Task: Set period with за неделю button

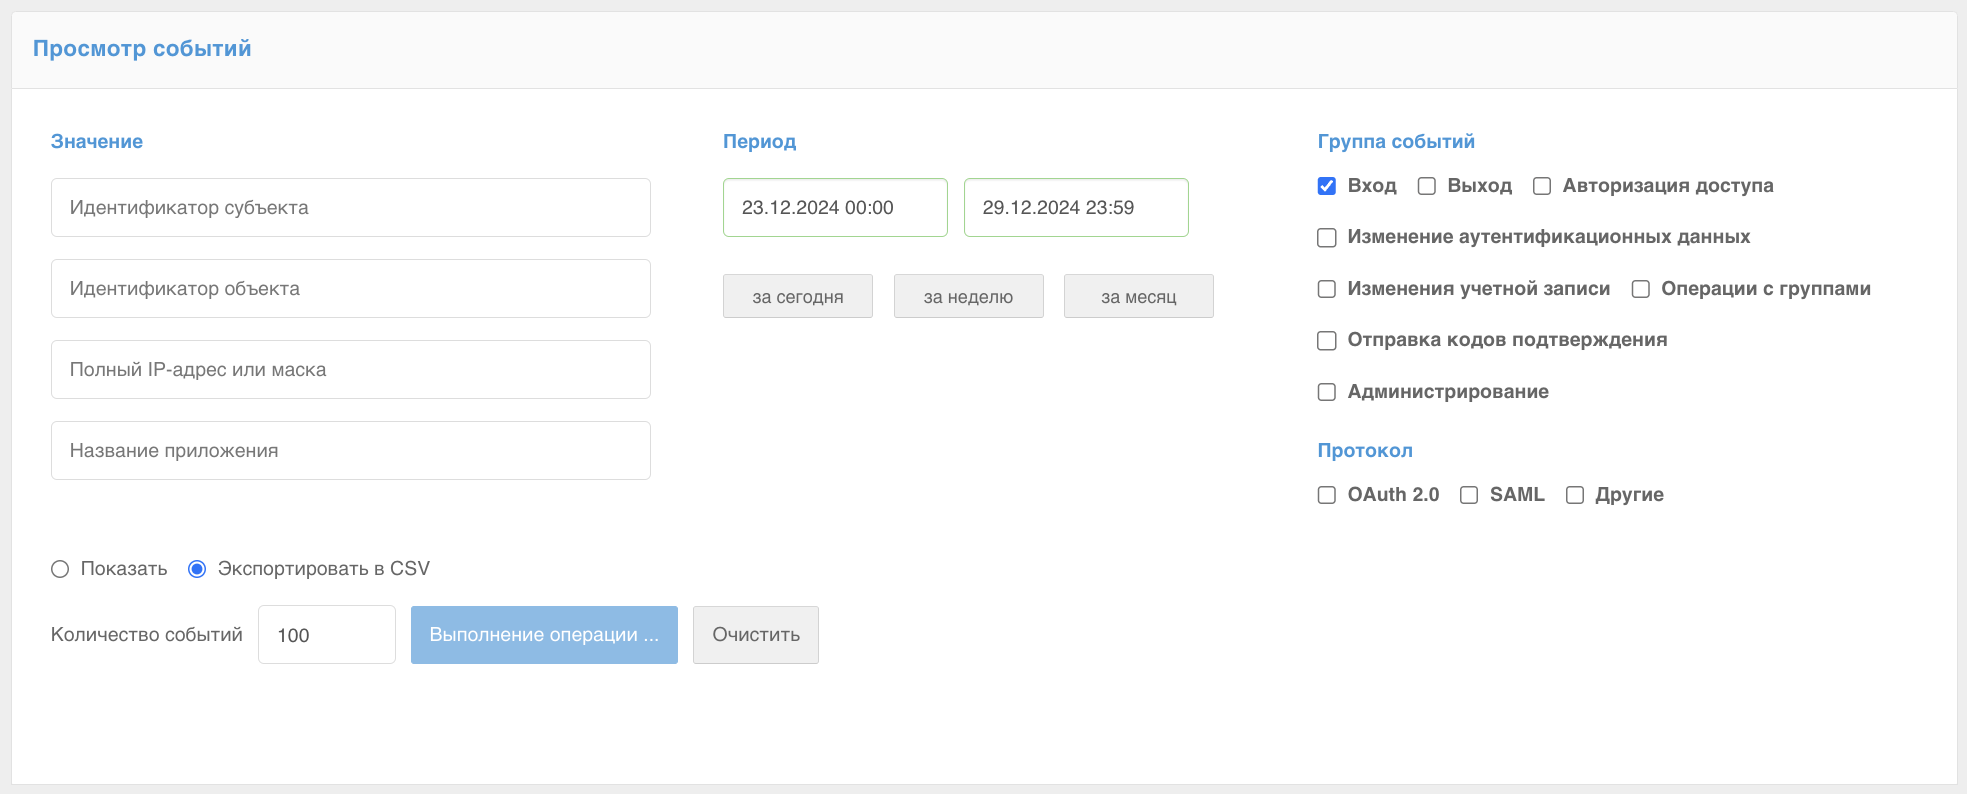Action: (968, 297)
